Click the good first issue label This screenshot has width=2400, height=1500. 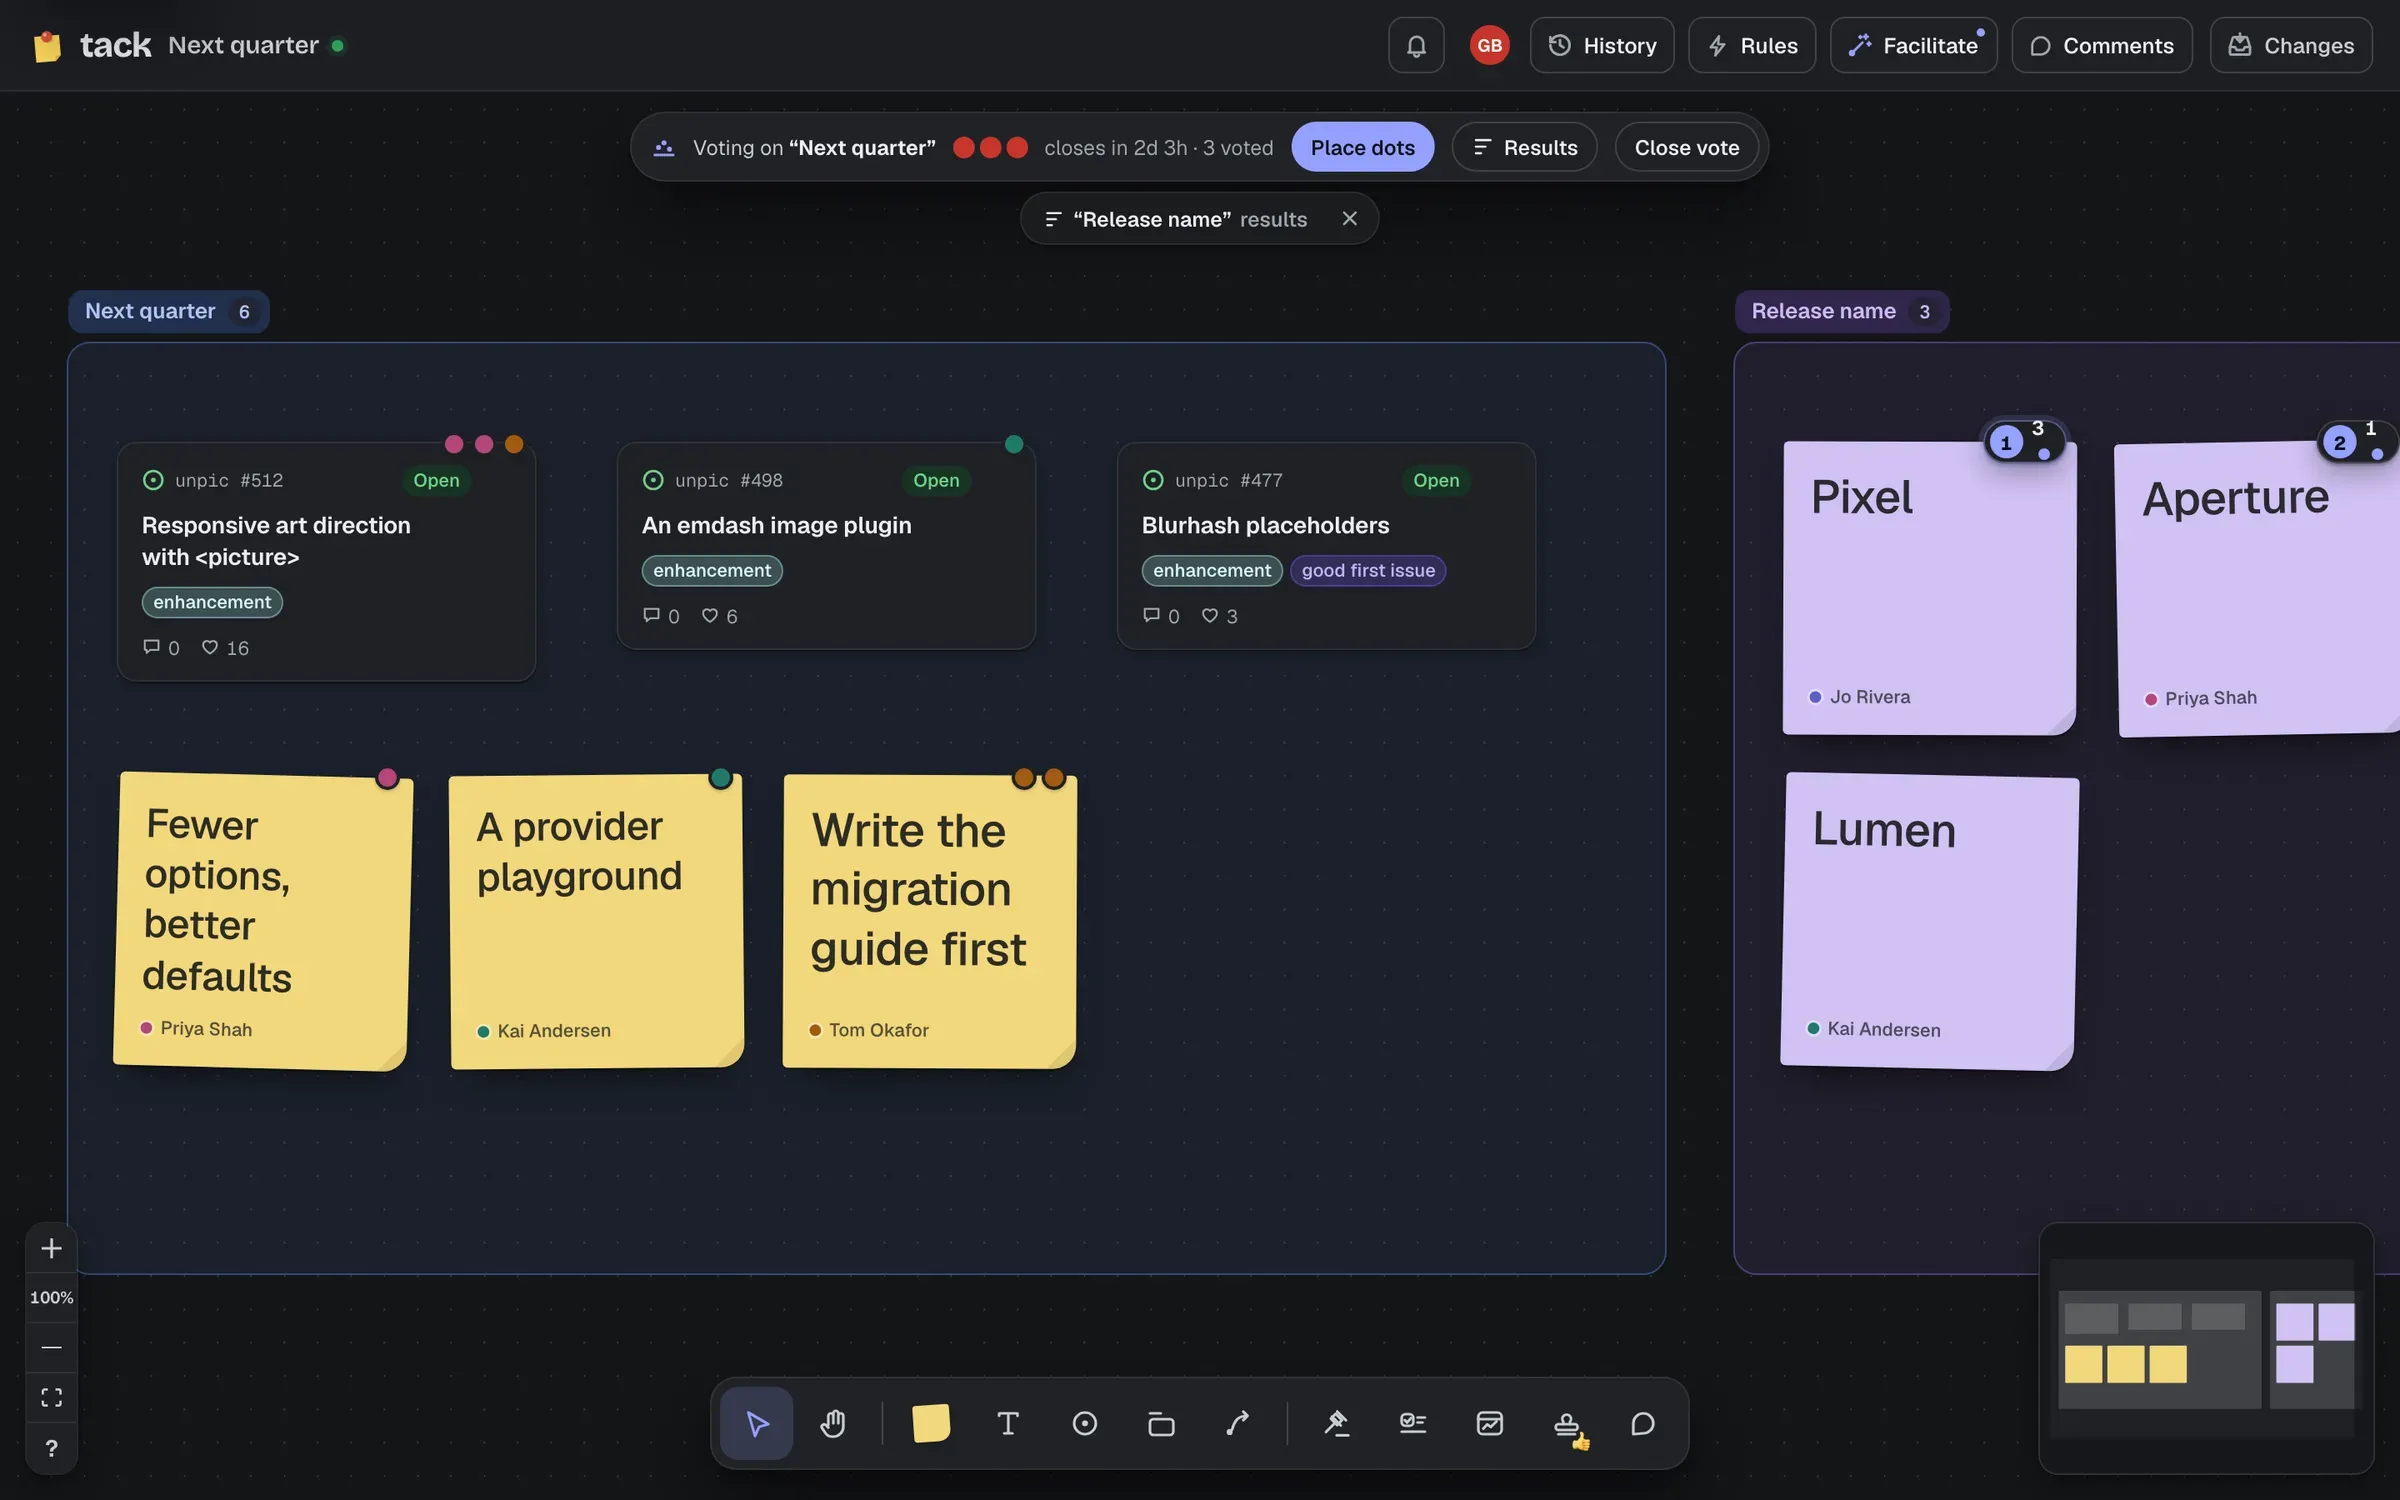(x=1368, y=570)
